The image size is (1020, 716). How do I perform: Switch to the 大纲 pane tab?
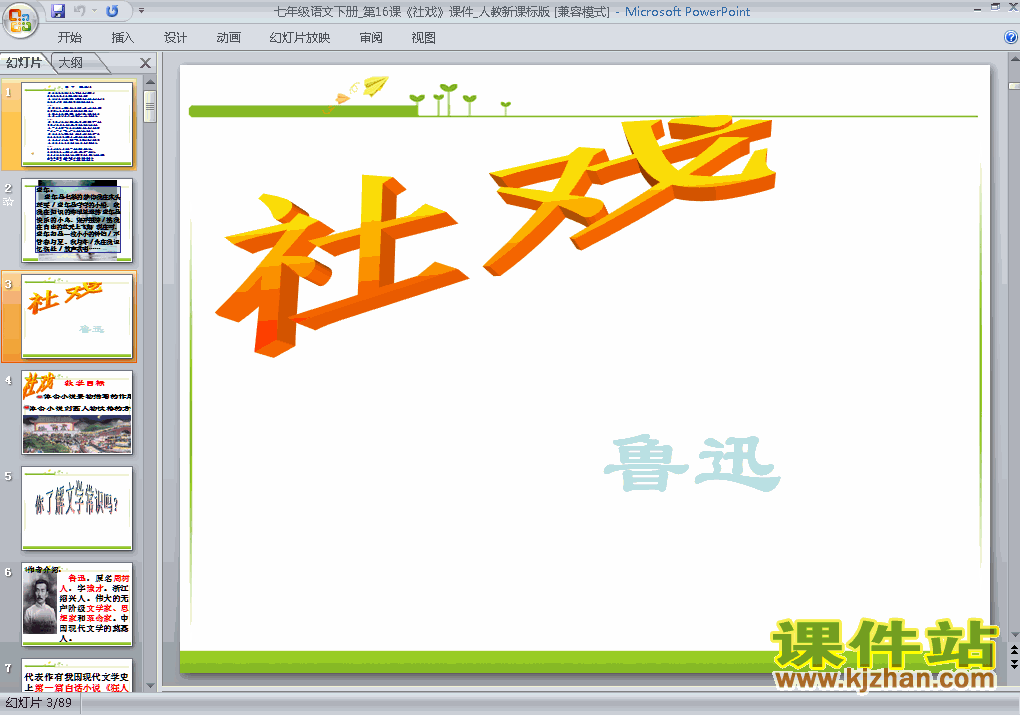(x=72, y=62)
